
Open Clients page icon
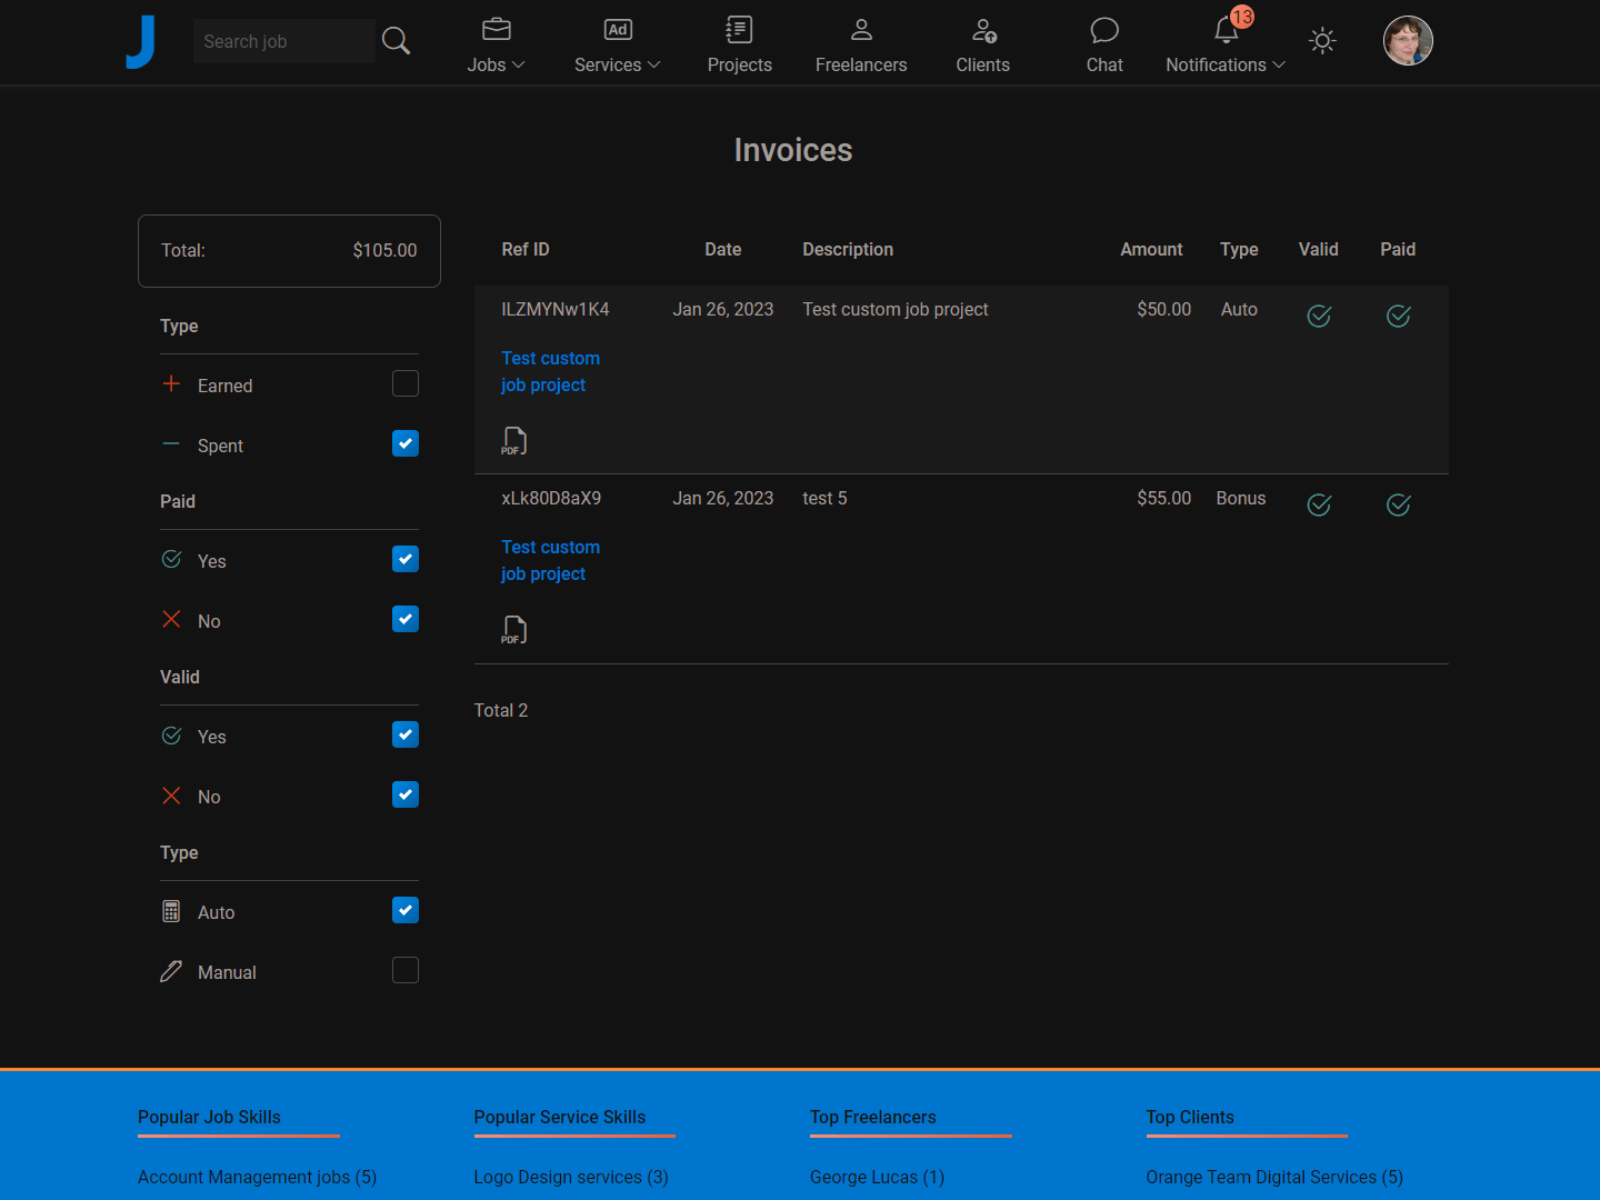click(x=983, y=31)
